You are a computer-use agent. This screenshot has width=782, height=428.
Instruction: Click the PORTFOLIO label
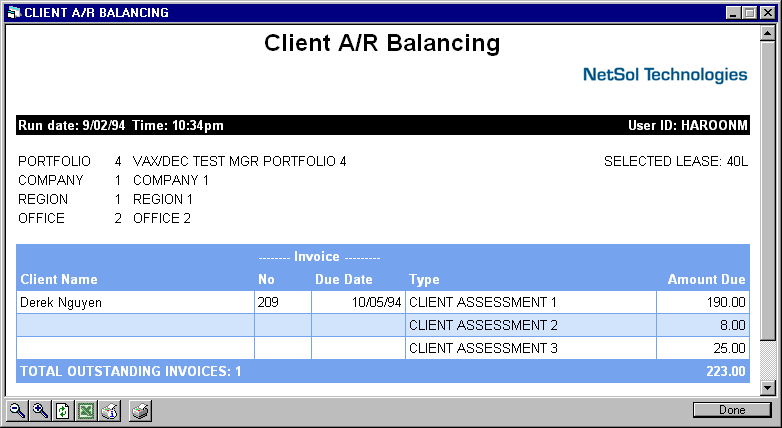click(54, 161)
